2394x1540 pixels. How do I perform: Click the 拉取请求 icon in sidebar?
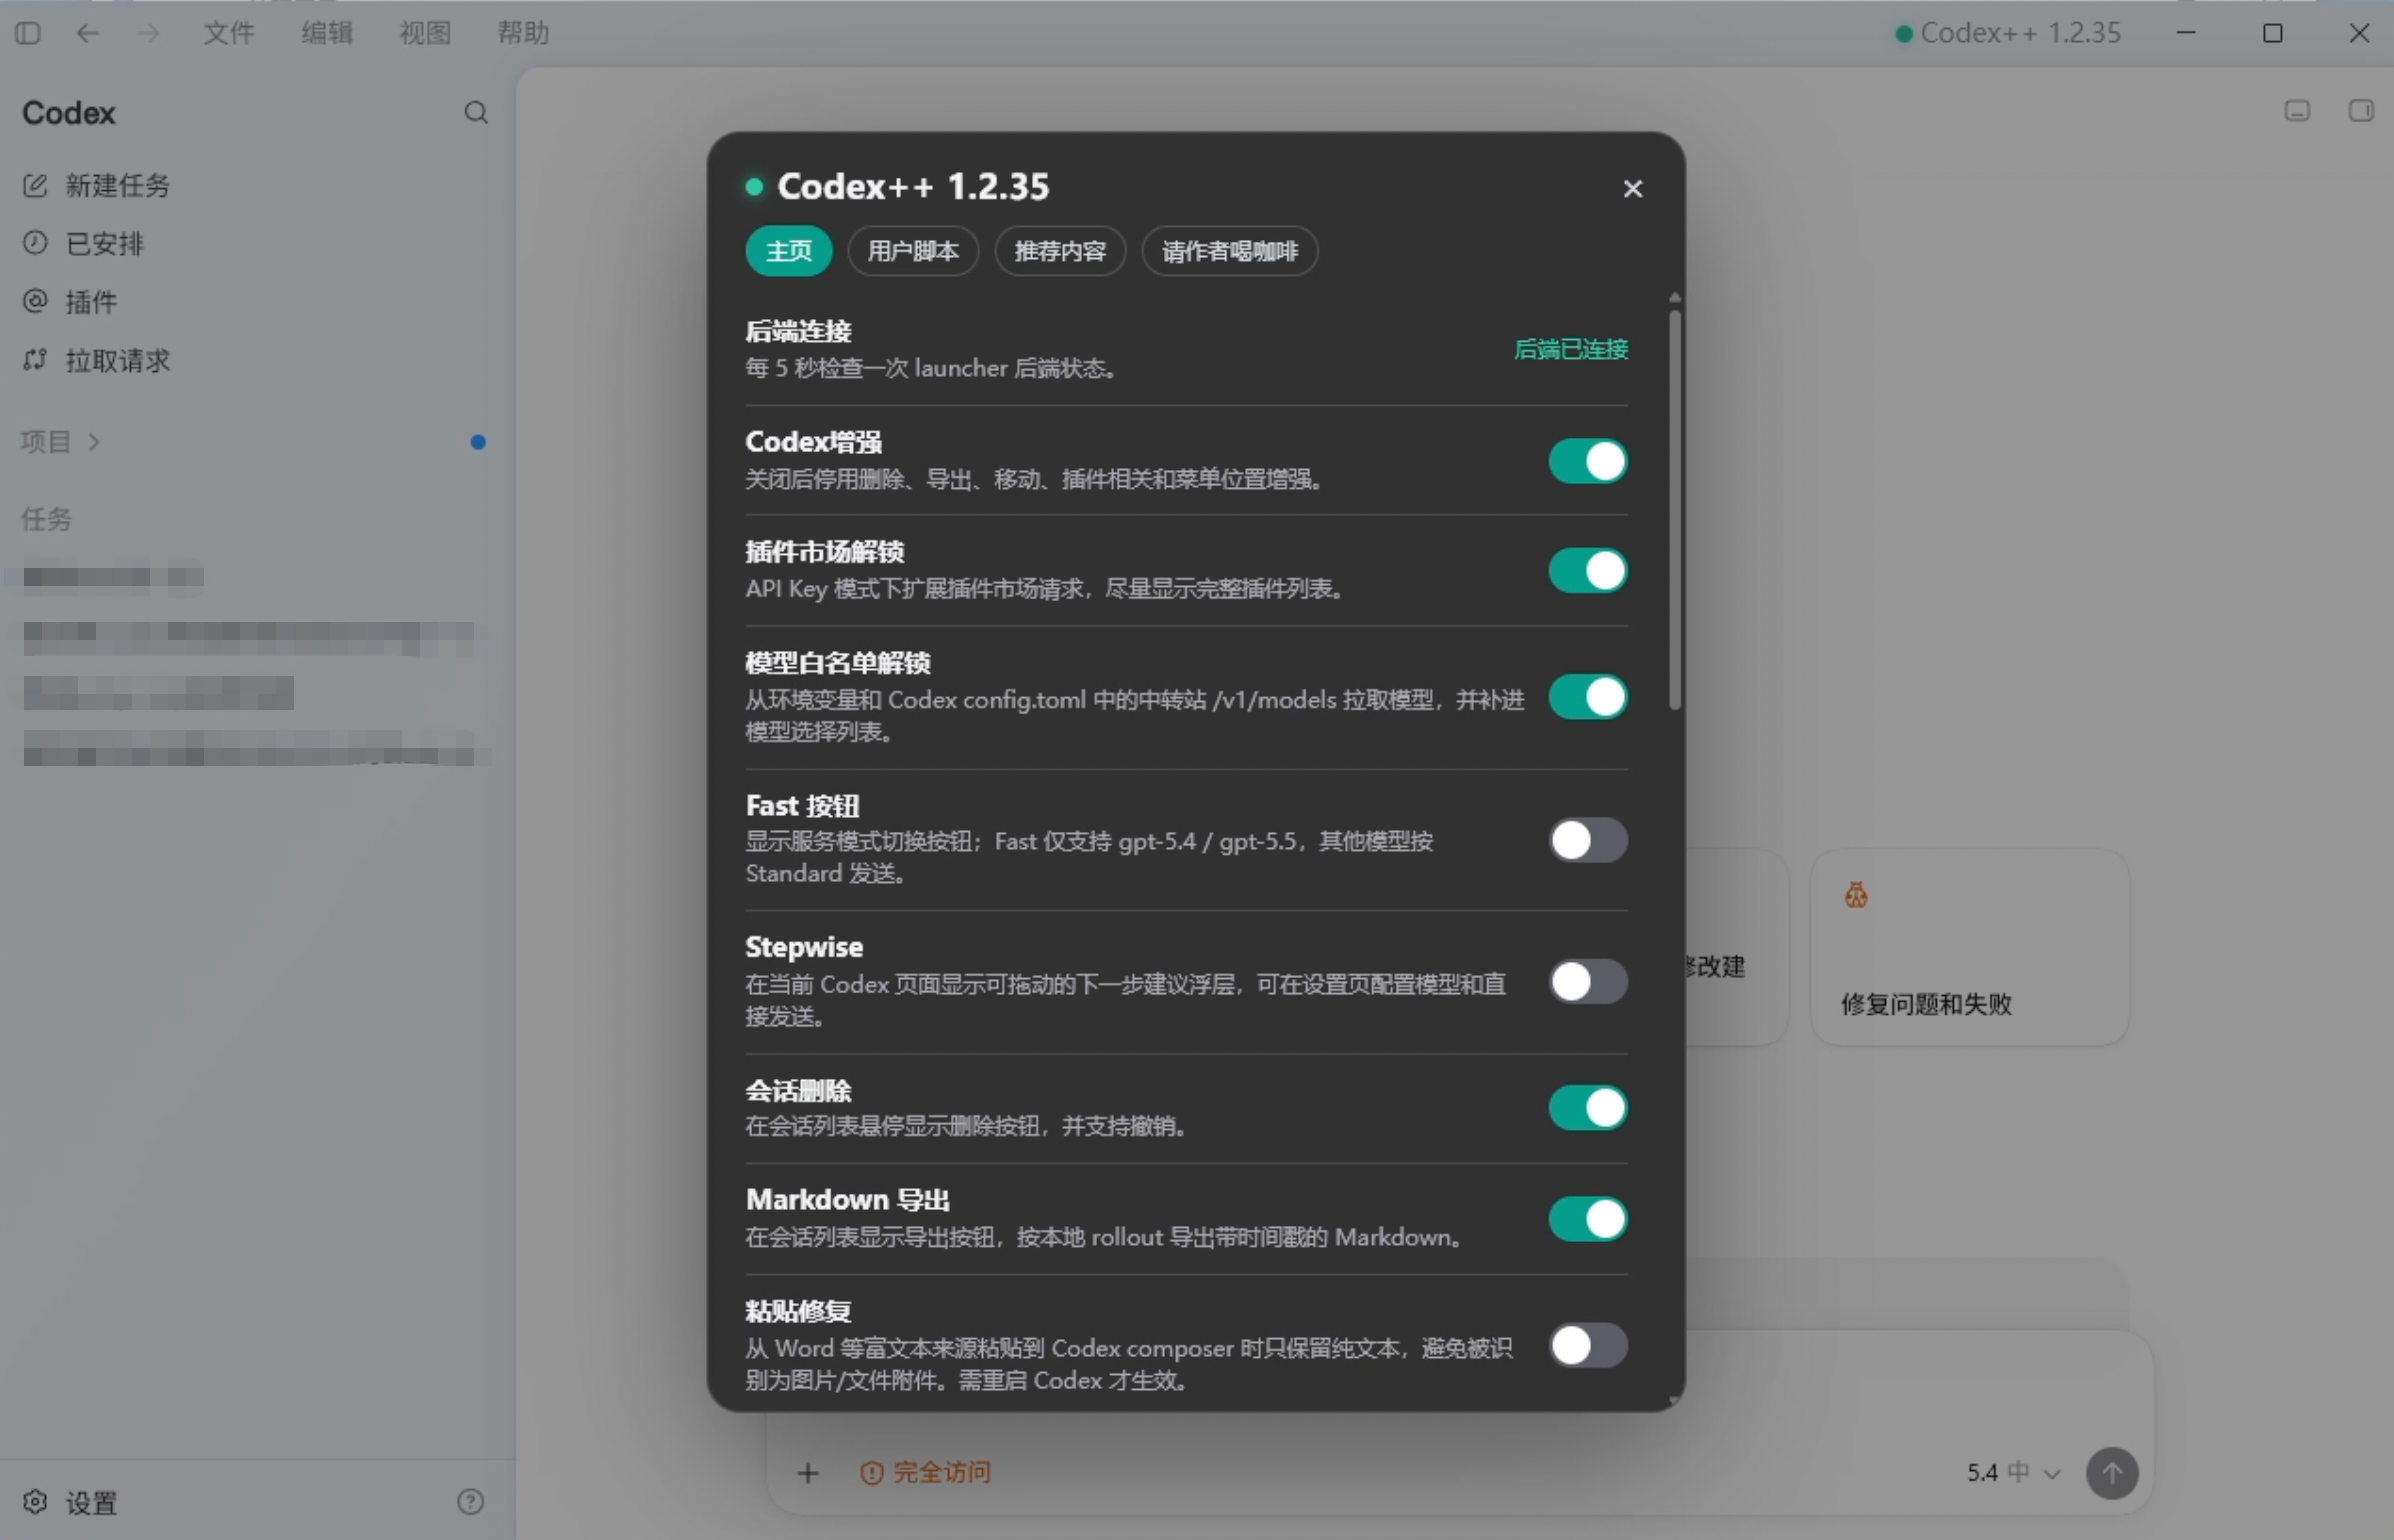click(x=35, y=360)
